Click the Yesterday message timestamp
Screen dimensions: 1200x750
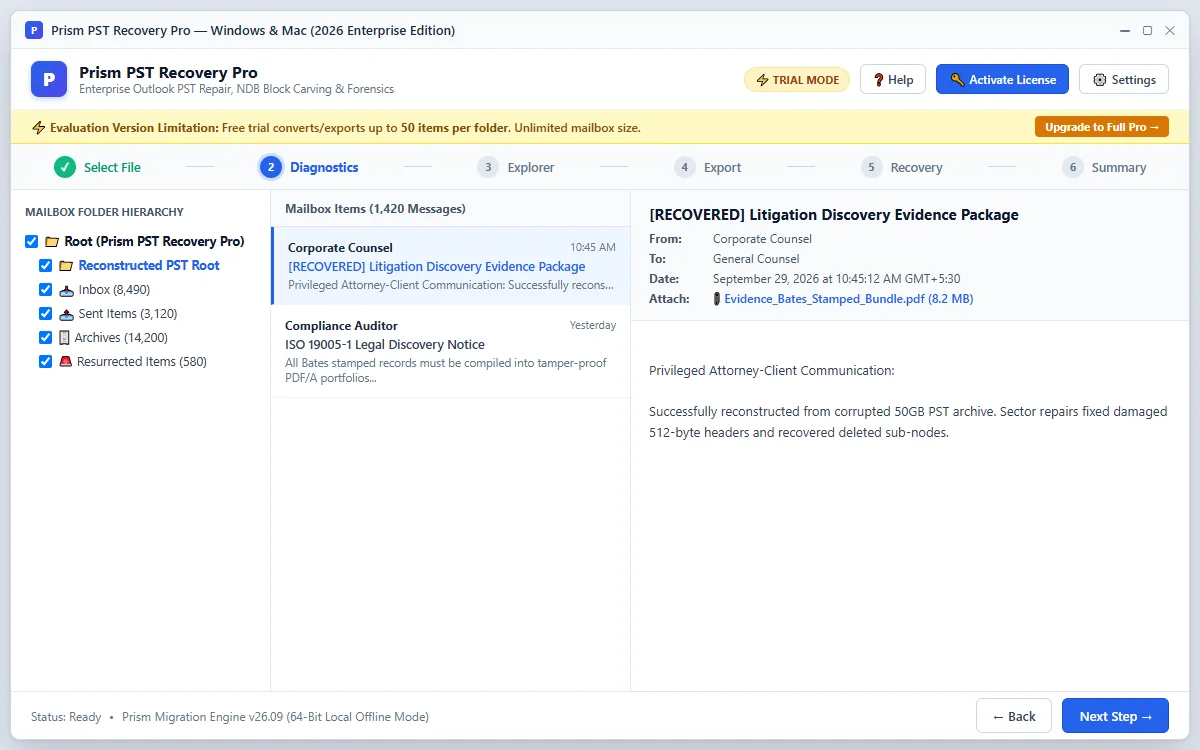pyautogui.click(x=593, y=326)
